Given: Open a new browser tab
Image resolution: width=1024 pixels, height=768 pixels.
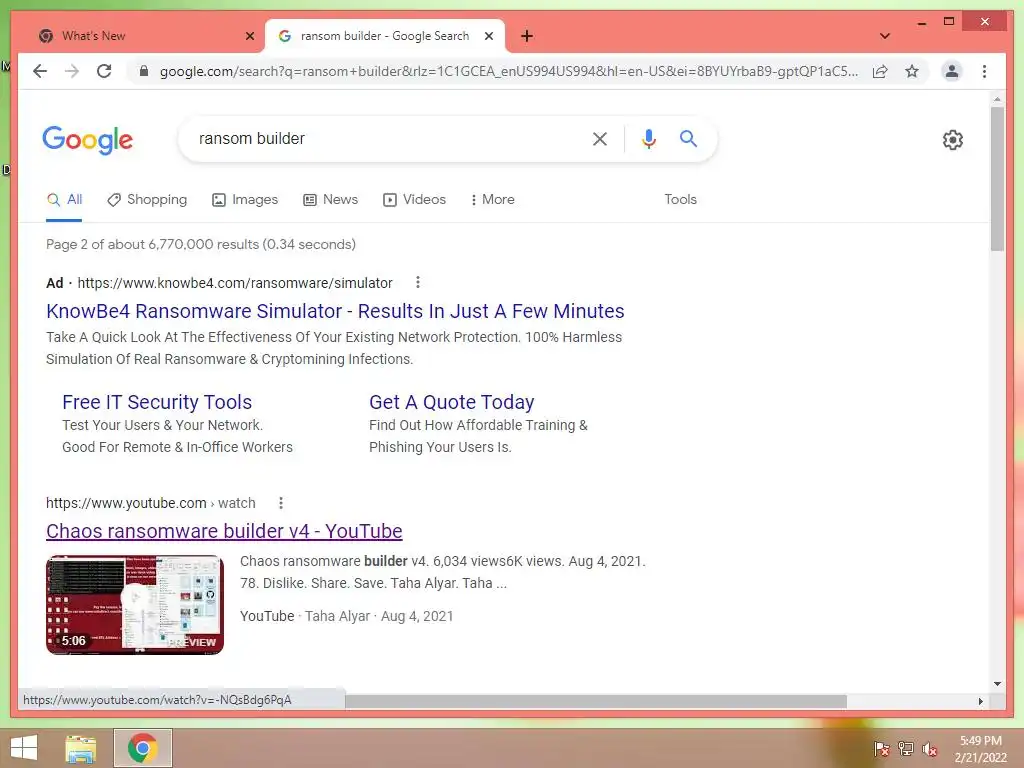Looking at the screenshot, I should click(527, 36).
